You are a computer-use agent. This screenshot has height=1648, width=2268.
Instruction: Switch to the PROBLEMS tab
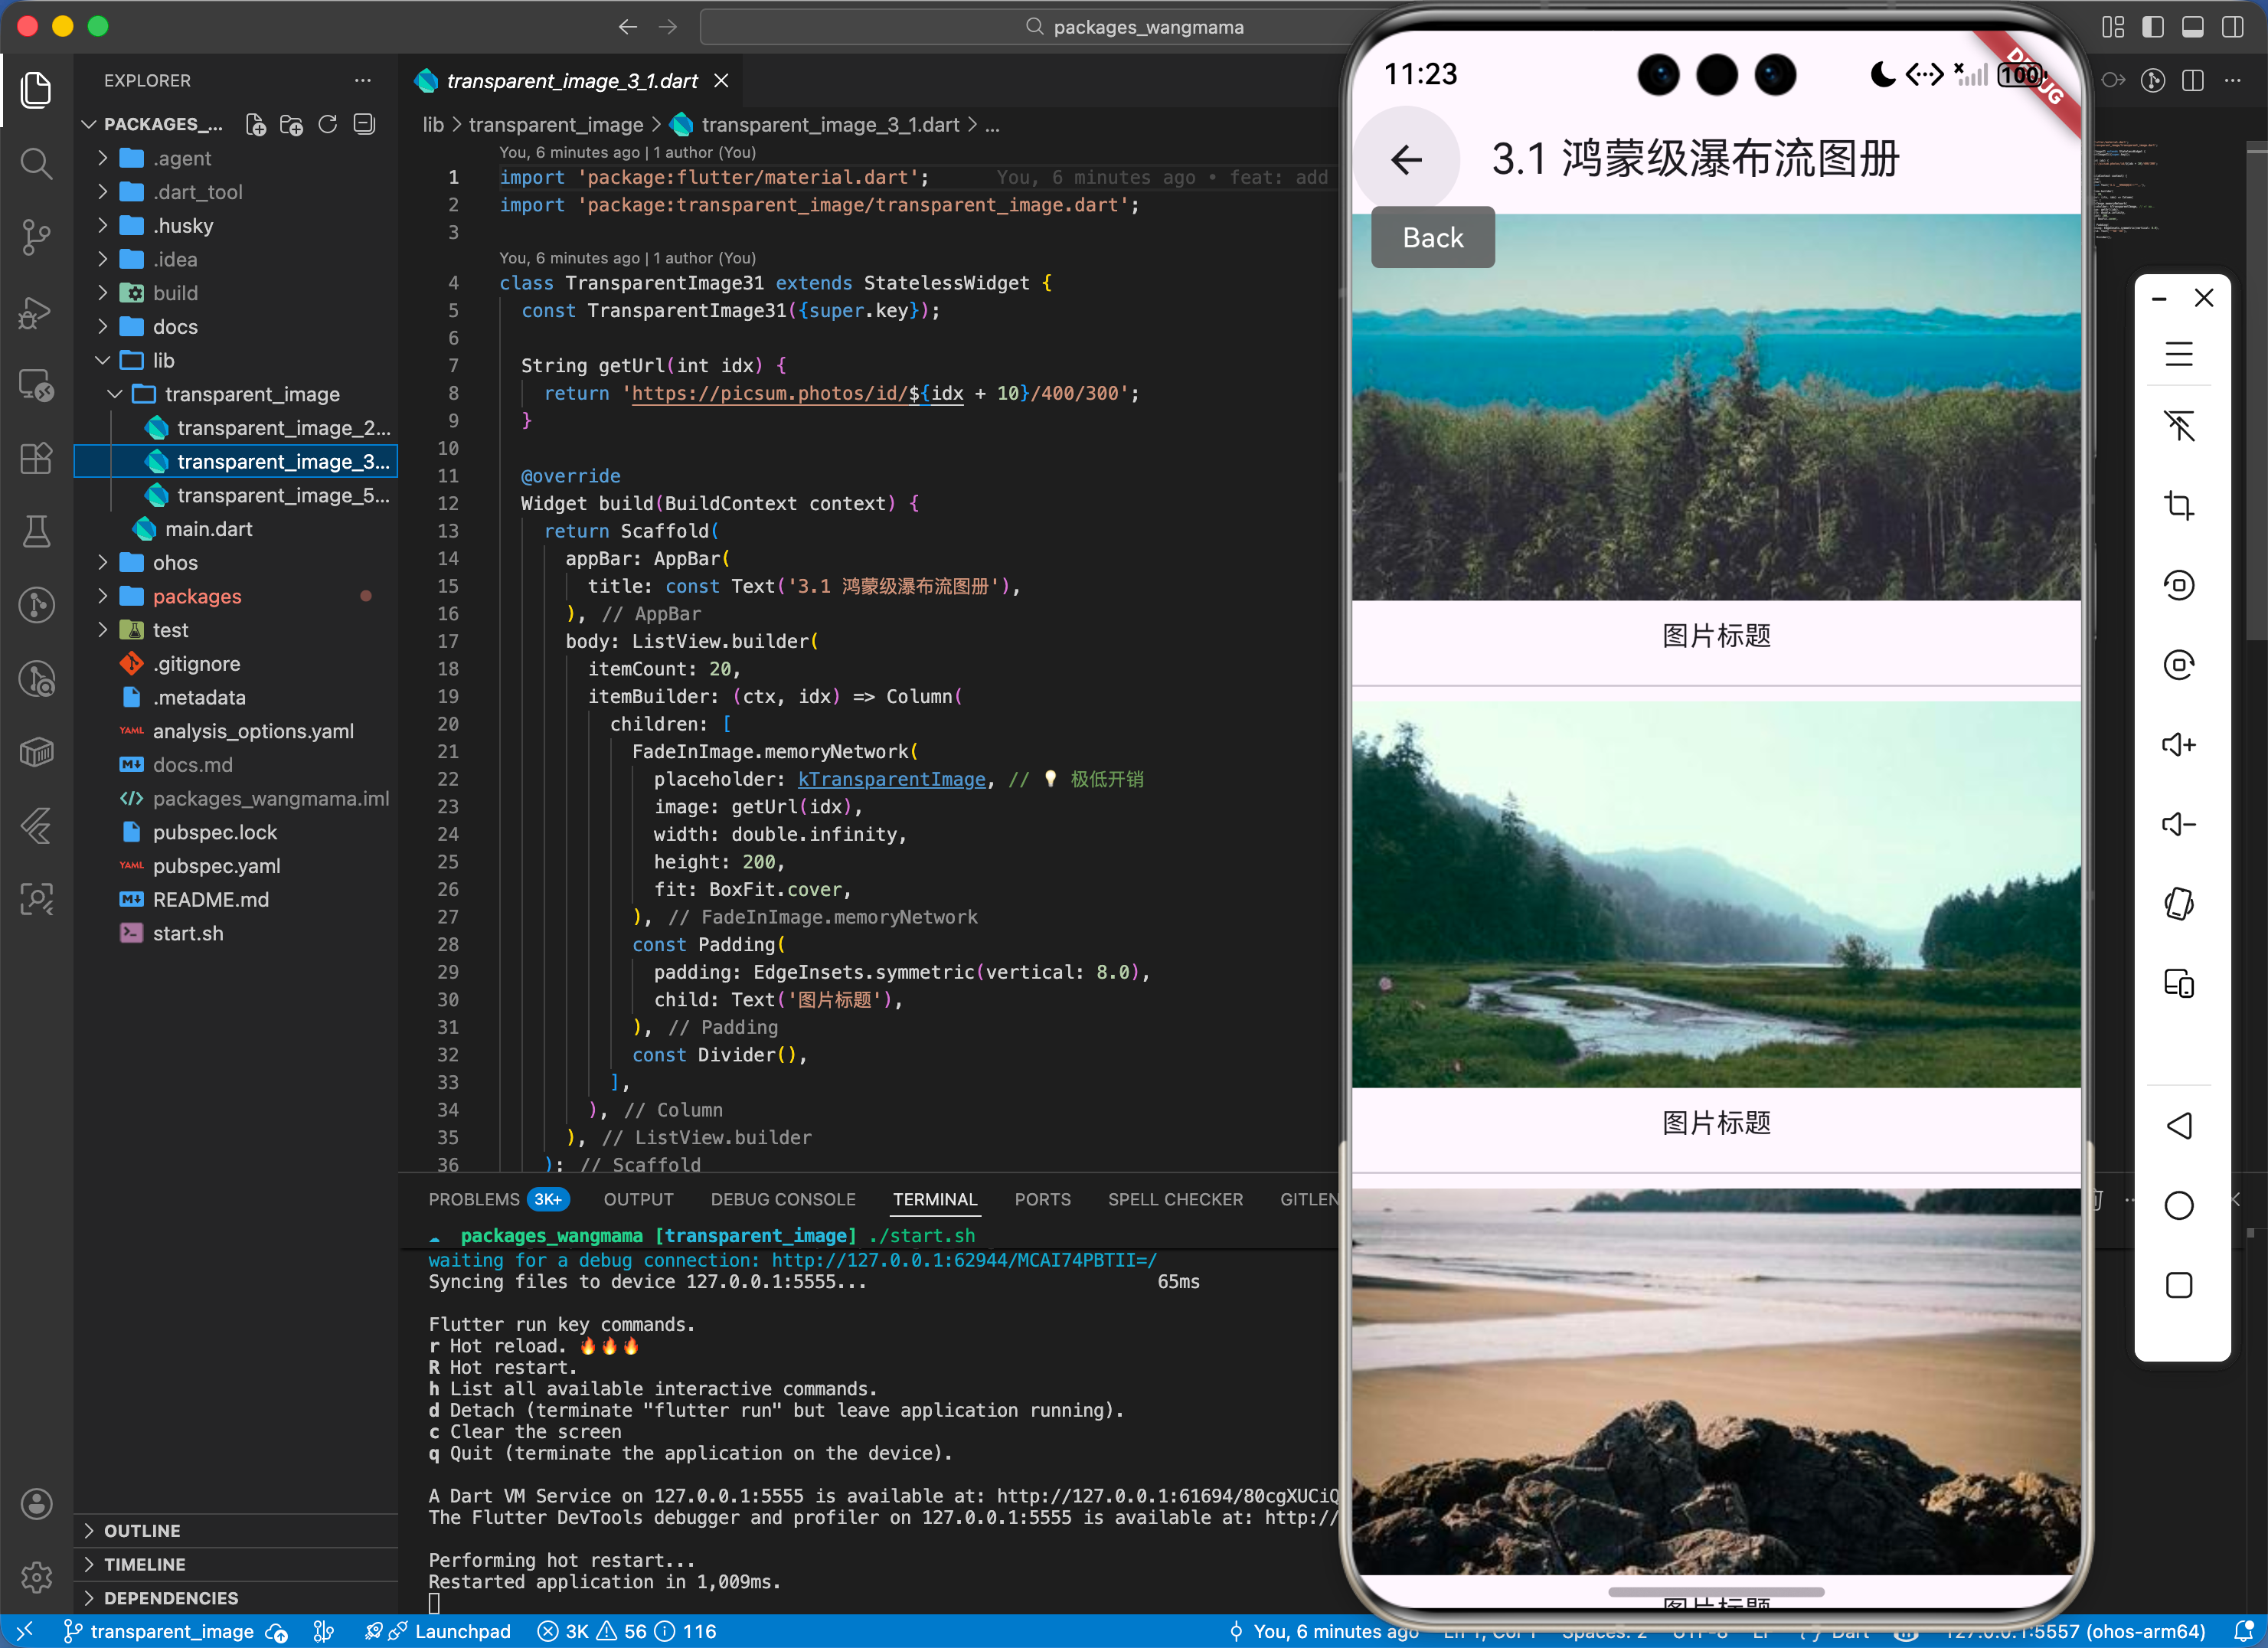pyautogui.click(x=474, y=1199)
